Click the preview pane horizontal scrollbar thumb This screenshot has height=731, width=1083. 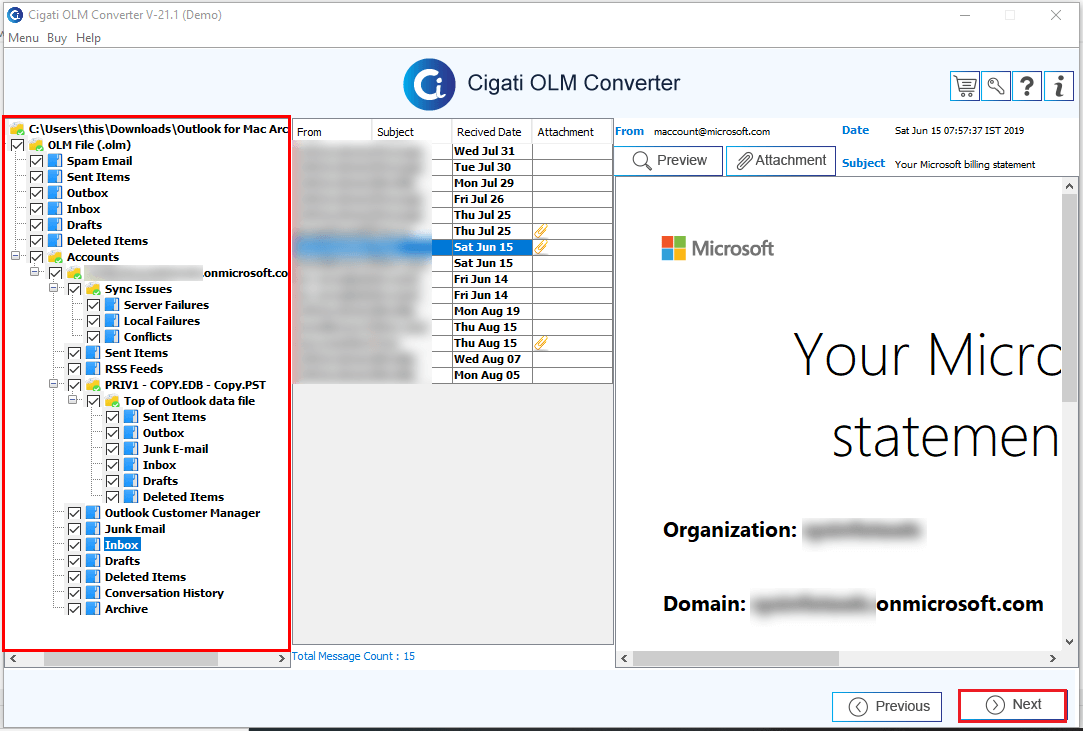[736, 658]
